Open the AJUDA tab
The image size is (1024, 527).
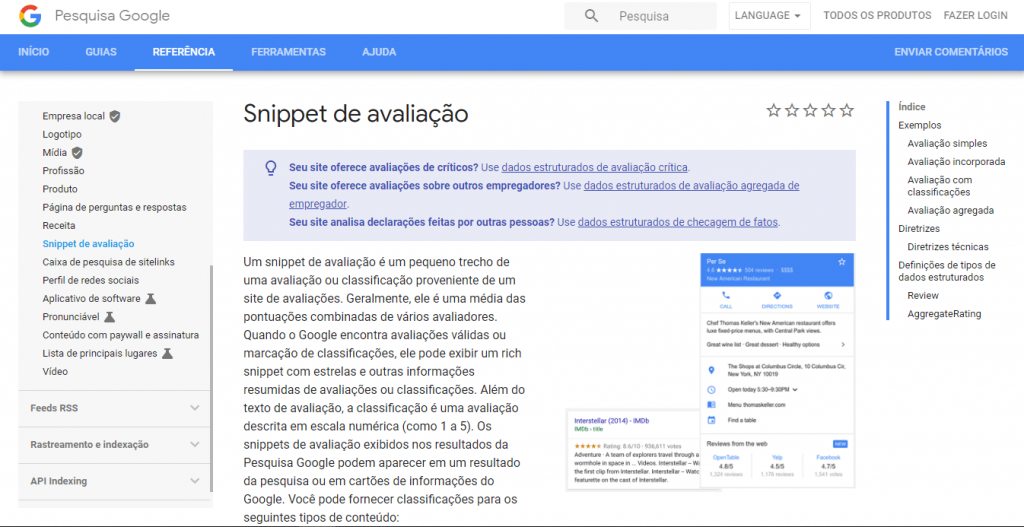pos(379,52)
